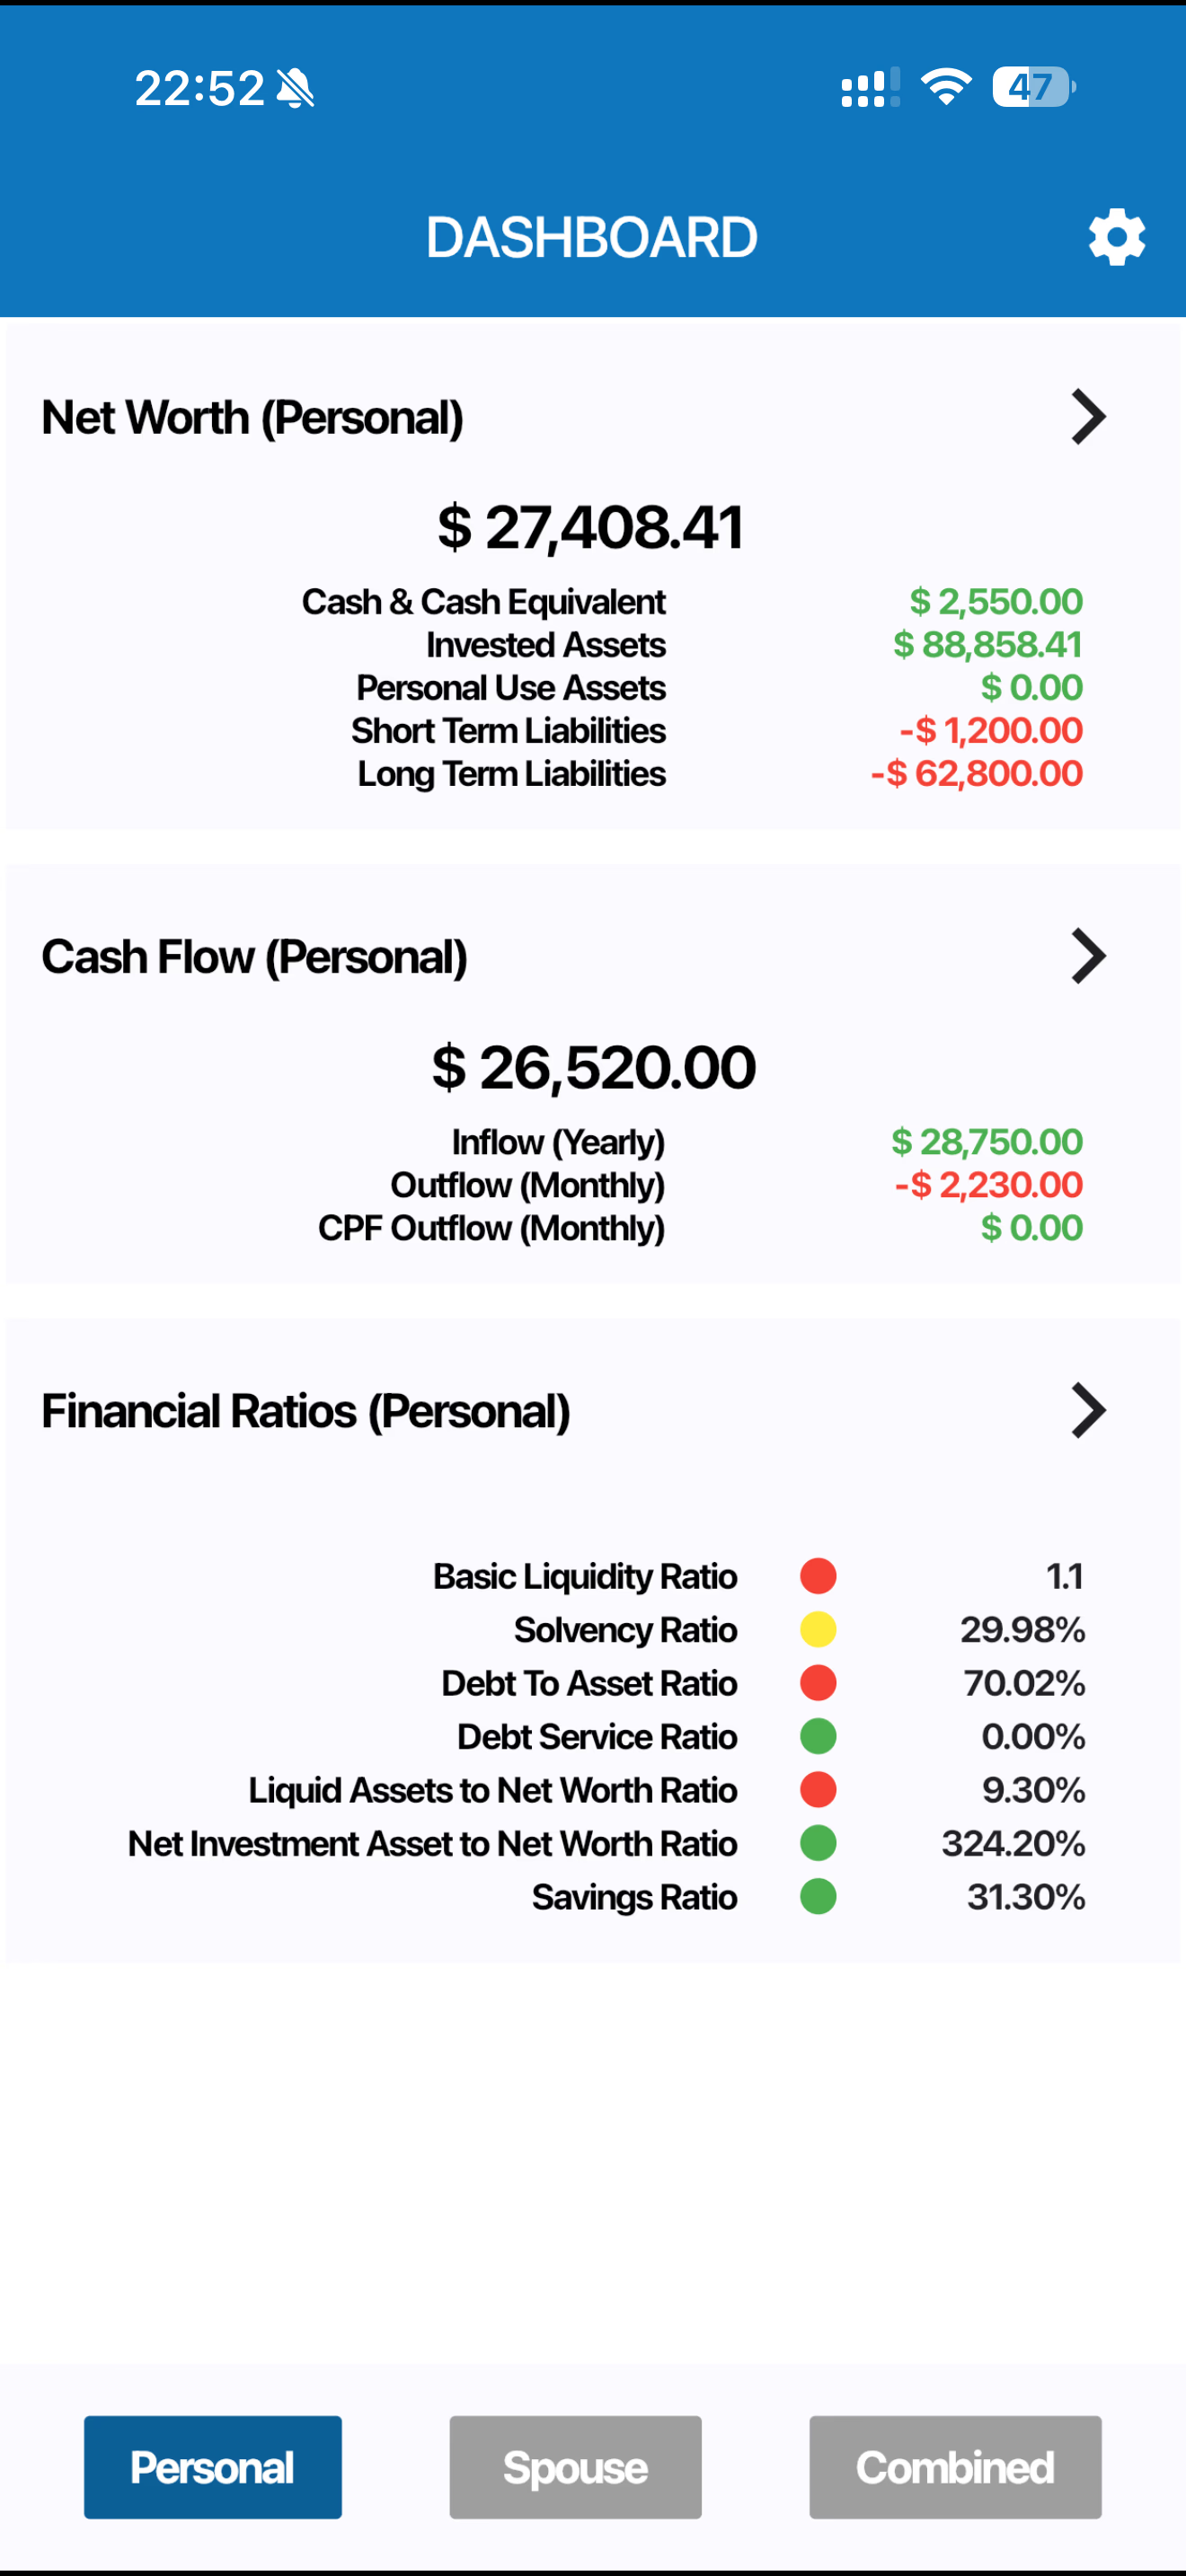Tap the $ 26,520.00 cash flow total

click(593, 1067)
